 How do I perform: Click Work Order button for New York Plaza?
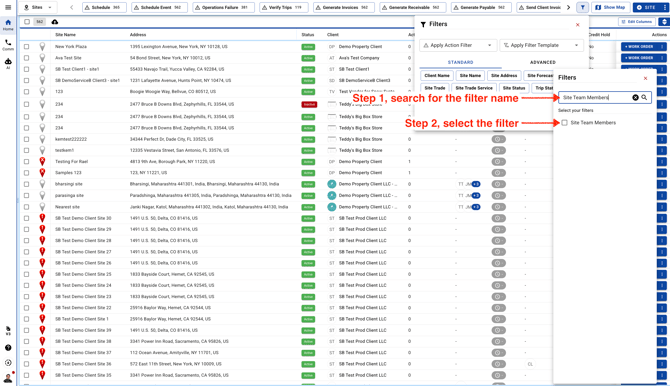coord(639,47)
